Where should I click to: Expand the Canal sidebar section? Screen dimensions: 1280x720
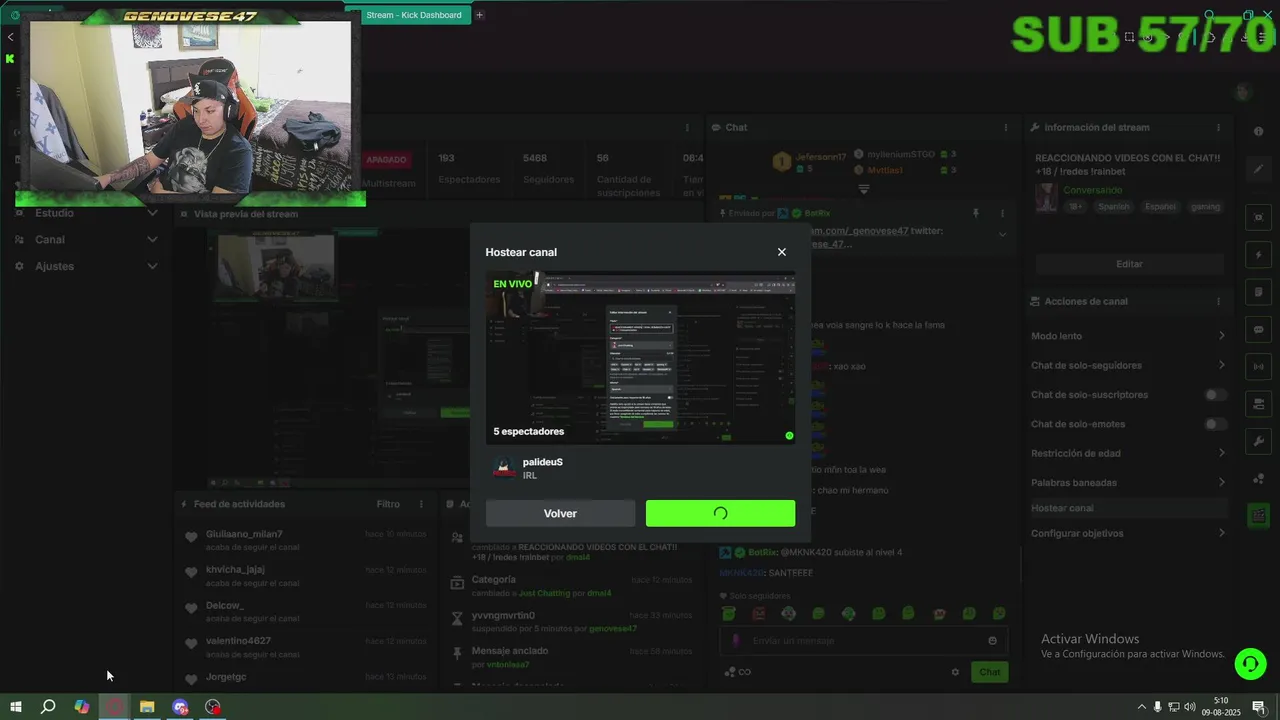coord(87,240)
